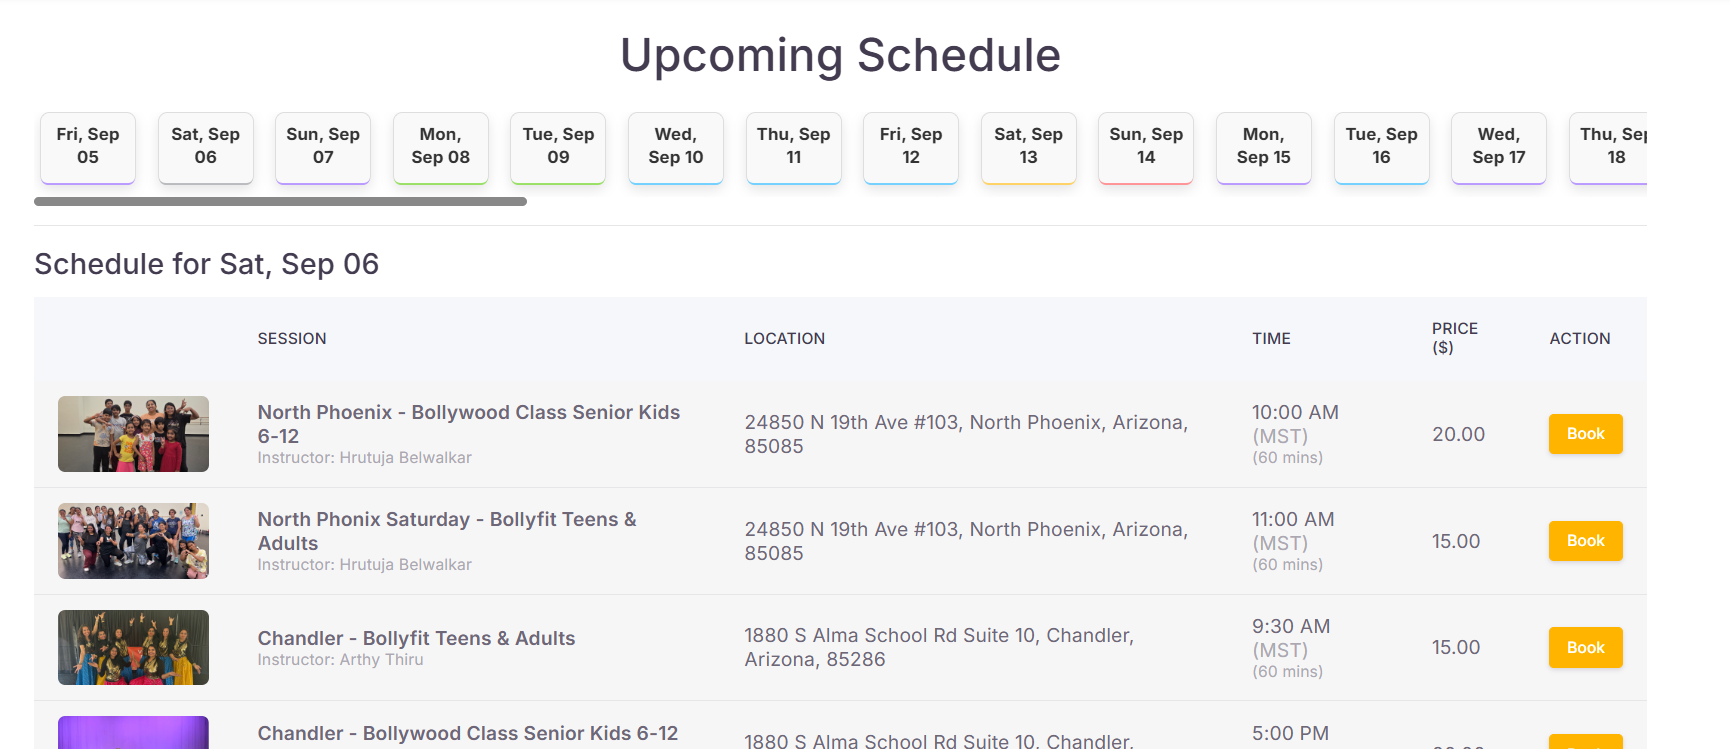Click the horizontal date strip scrollbar
The height and width of the screenshot is (749, 1730).
[280, 202]
